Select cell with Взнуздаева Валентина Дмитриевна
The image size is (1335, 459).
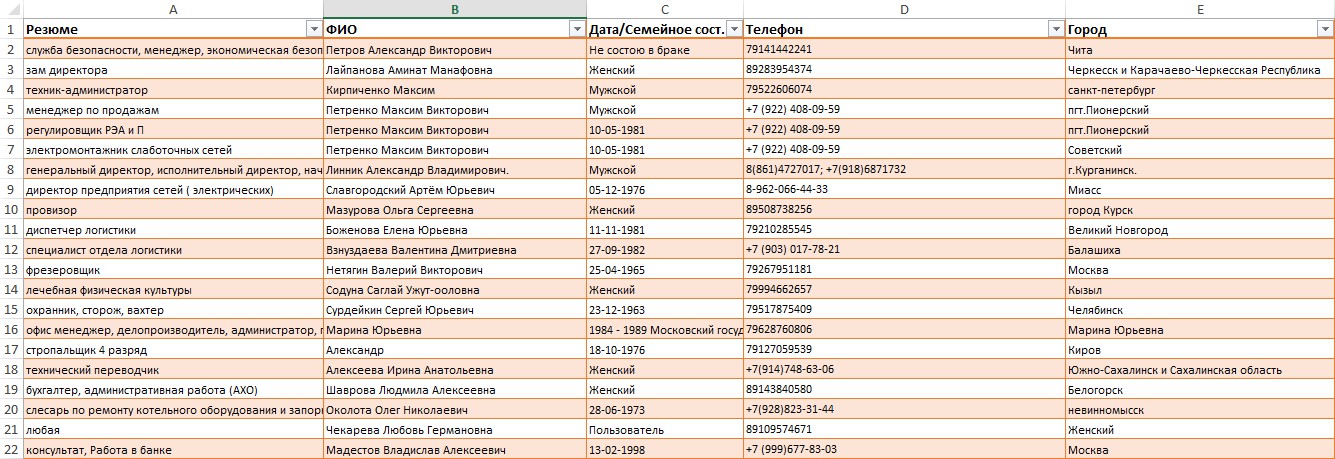point(455,250)
